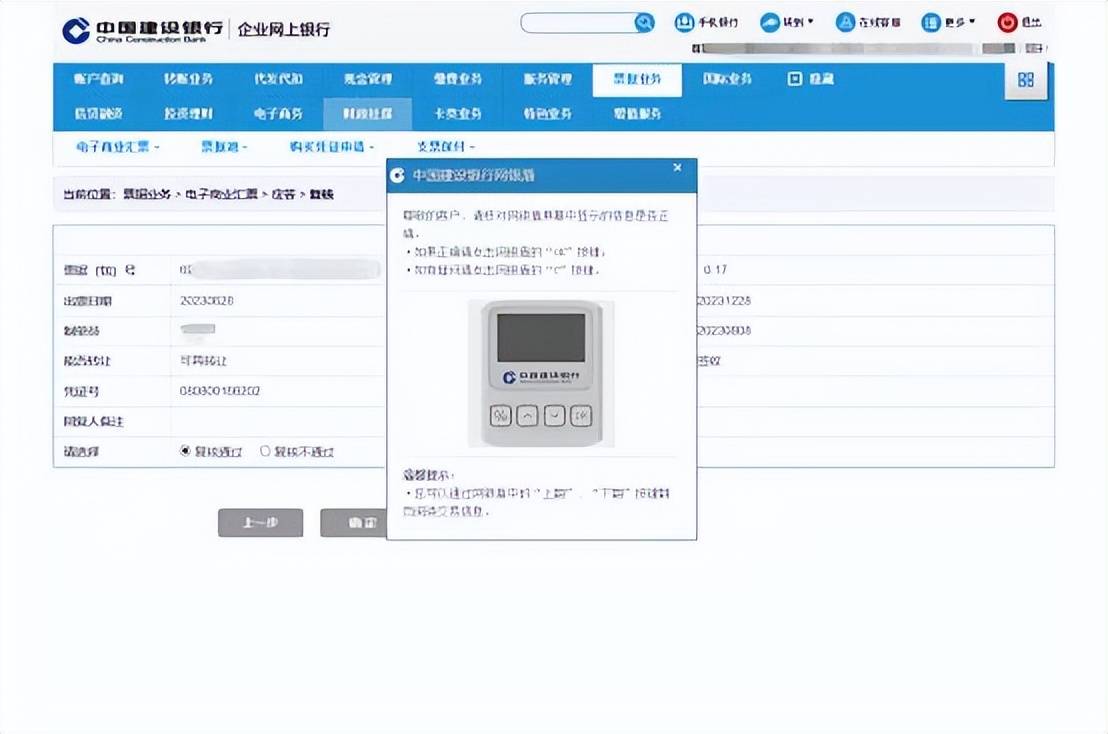The image size is (1108, 734).
Task: Click the search magnifier icon
Action: point(644,22)
